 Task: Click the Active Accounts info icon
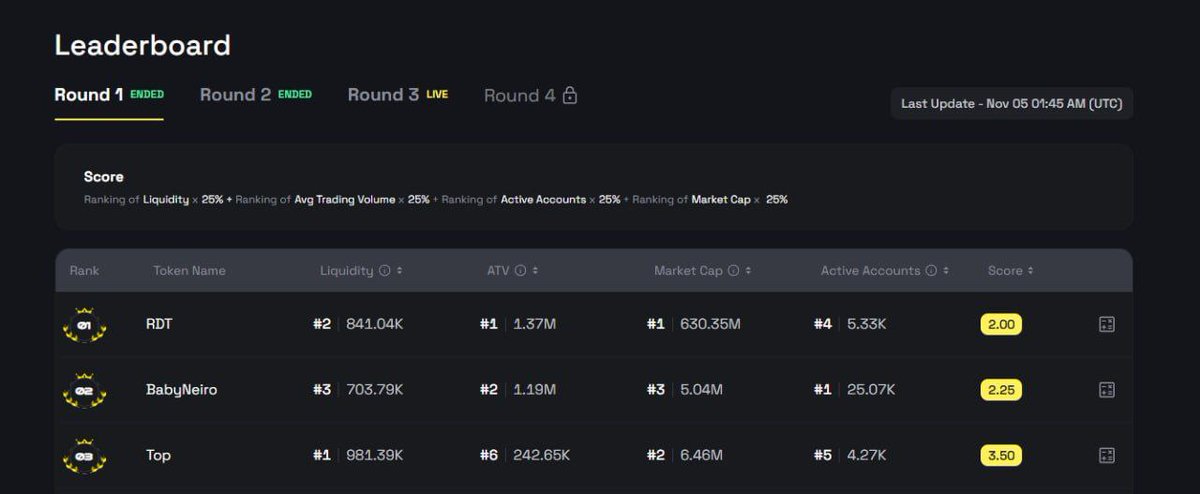[931, 271]
